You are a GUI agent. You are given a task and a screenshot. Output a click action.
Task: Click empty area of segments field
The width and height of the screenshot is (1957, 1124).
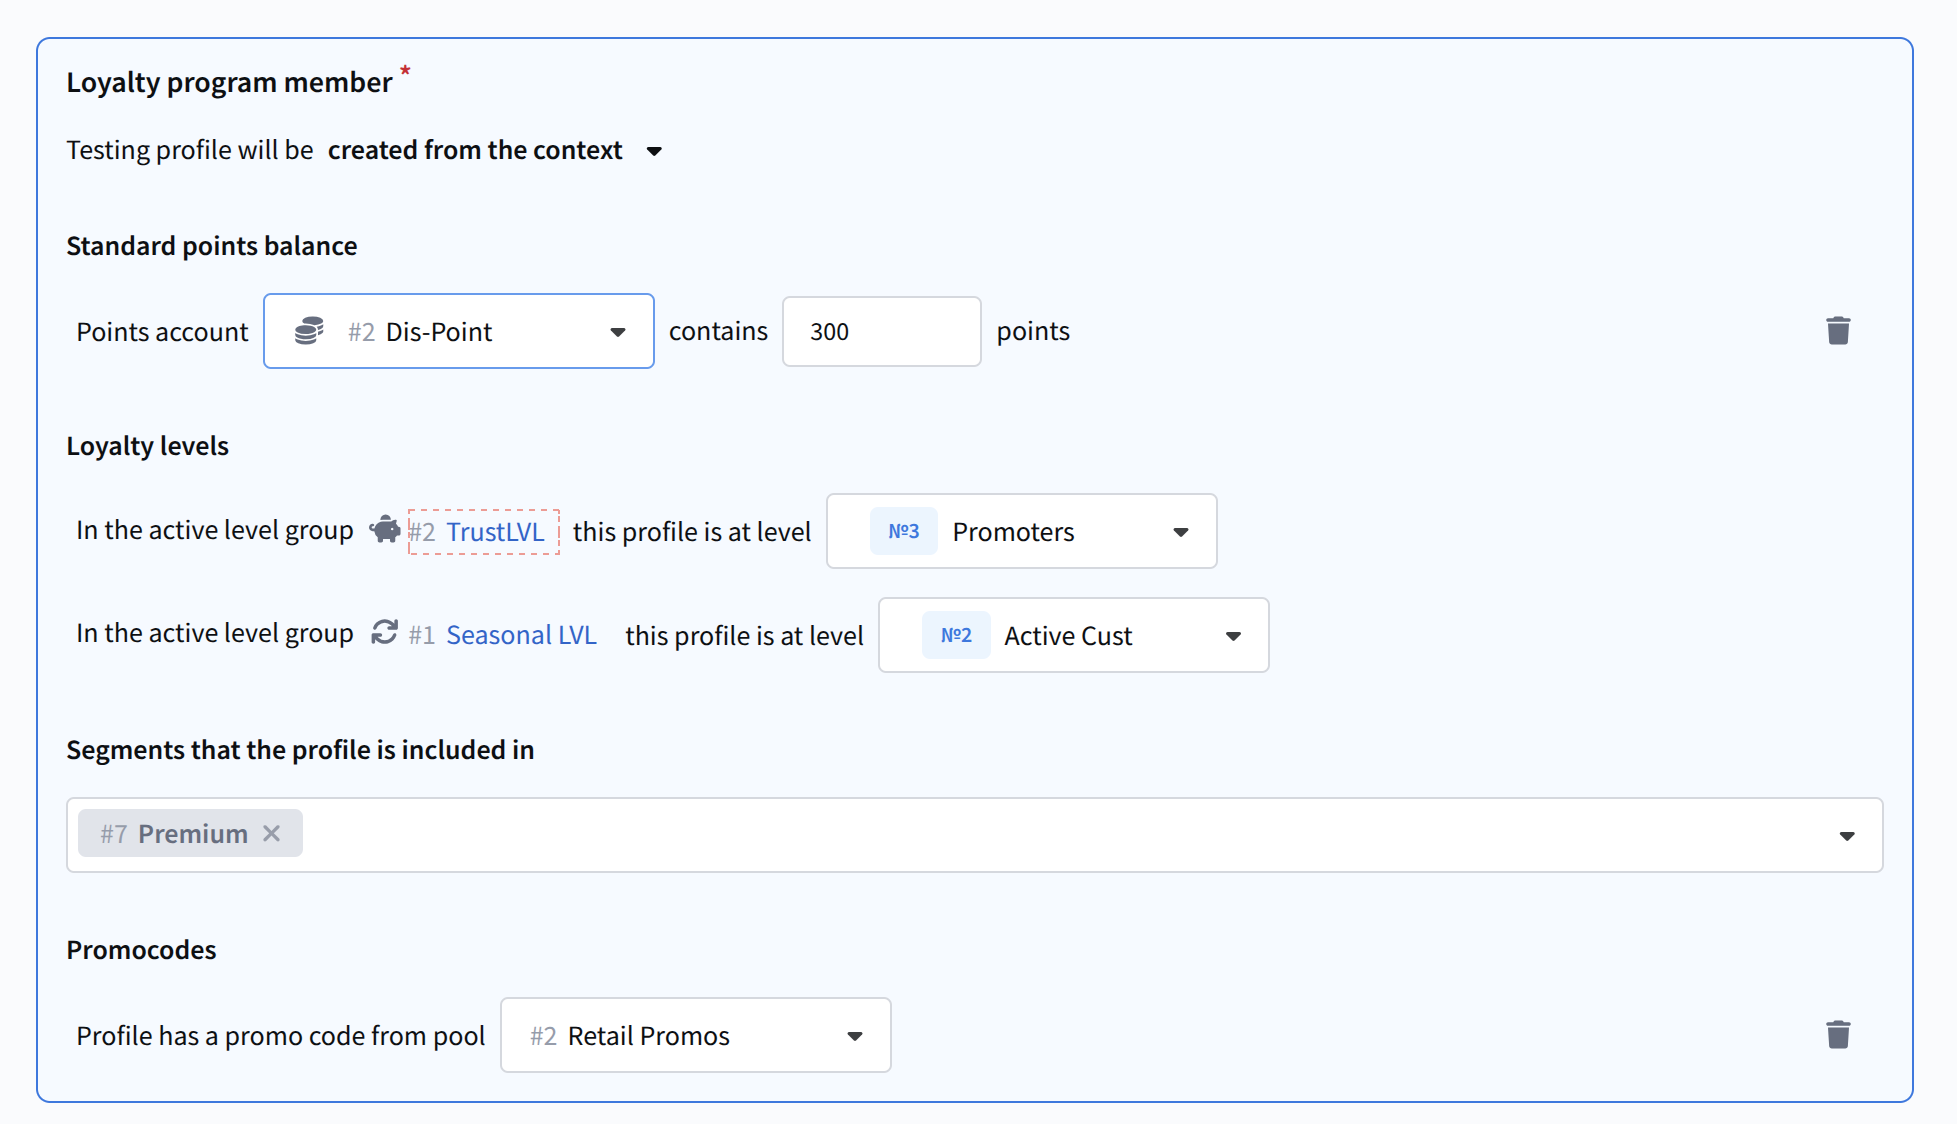(x=1000, y=835)
